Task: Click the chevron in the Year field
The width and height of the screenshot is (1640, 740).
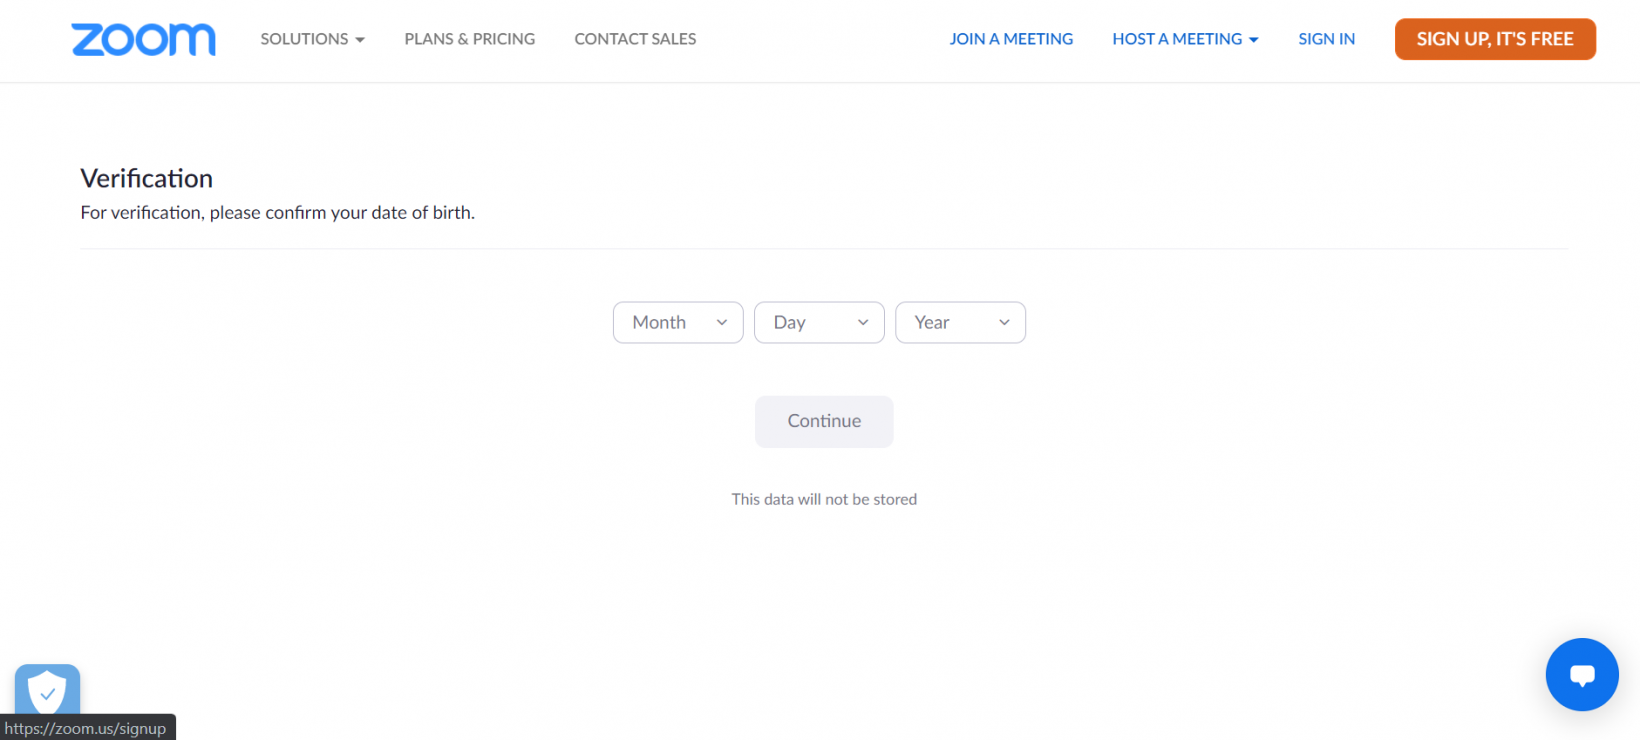Action: tap(1004, 323)
